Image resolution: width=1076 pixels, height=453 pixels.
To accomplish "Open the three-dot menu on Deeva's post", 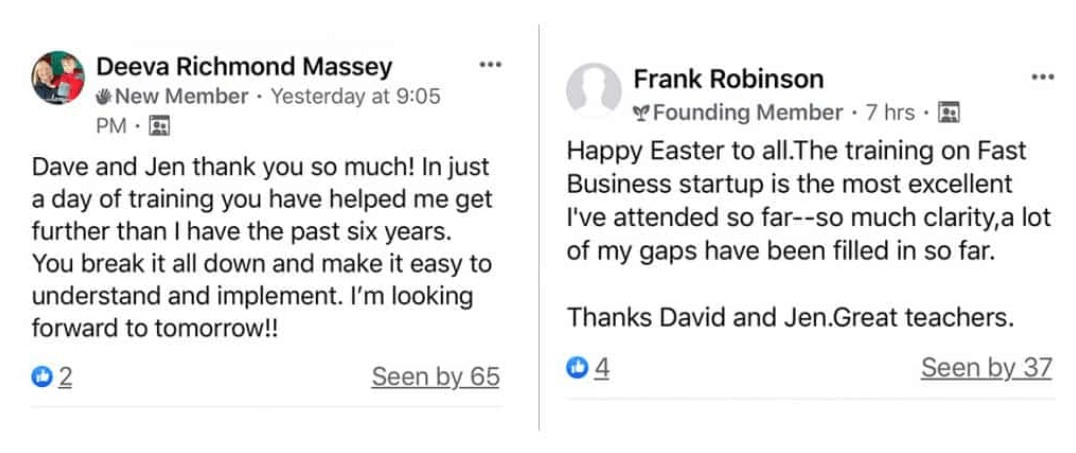I will [x=490, y=65].
